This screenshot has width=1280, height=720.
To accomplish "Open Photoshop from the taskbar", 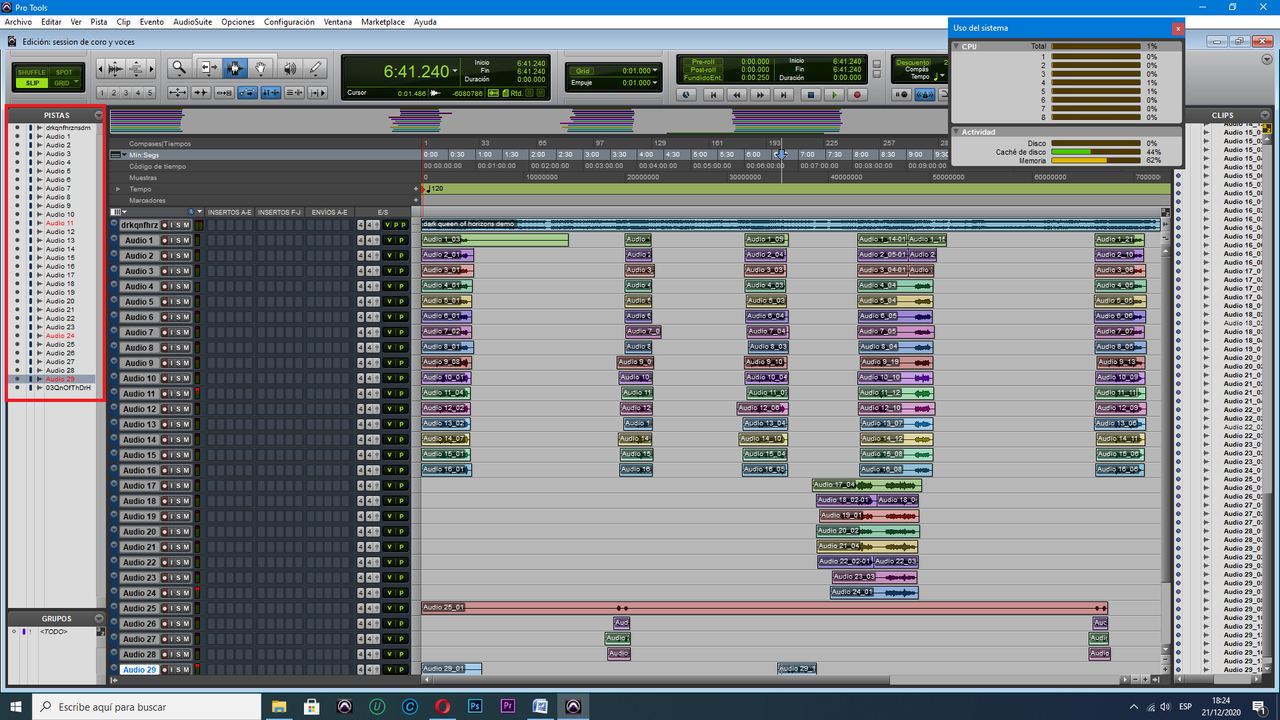I will click(x=475, y=707).
